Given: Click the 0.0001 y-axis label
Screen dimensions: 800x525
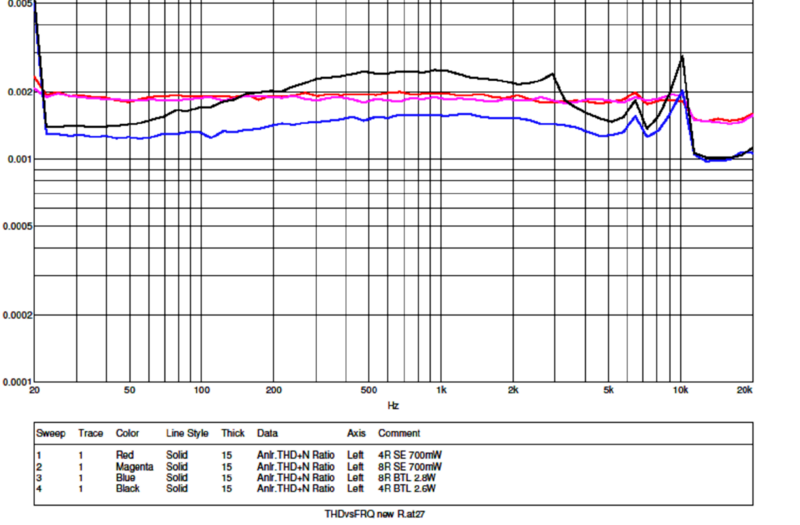Looking at the screenshot, I should [x=16, y=382].
